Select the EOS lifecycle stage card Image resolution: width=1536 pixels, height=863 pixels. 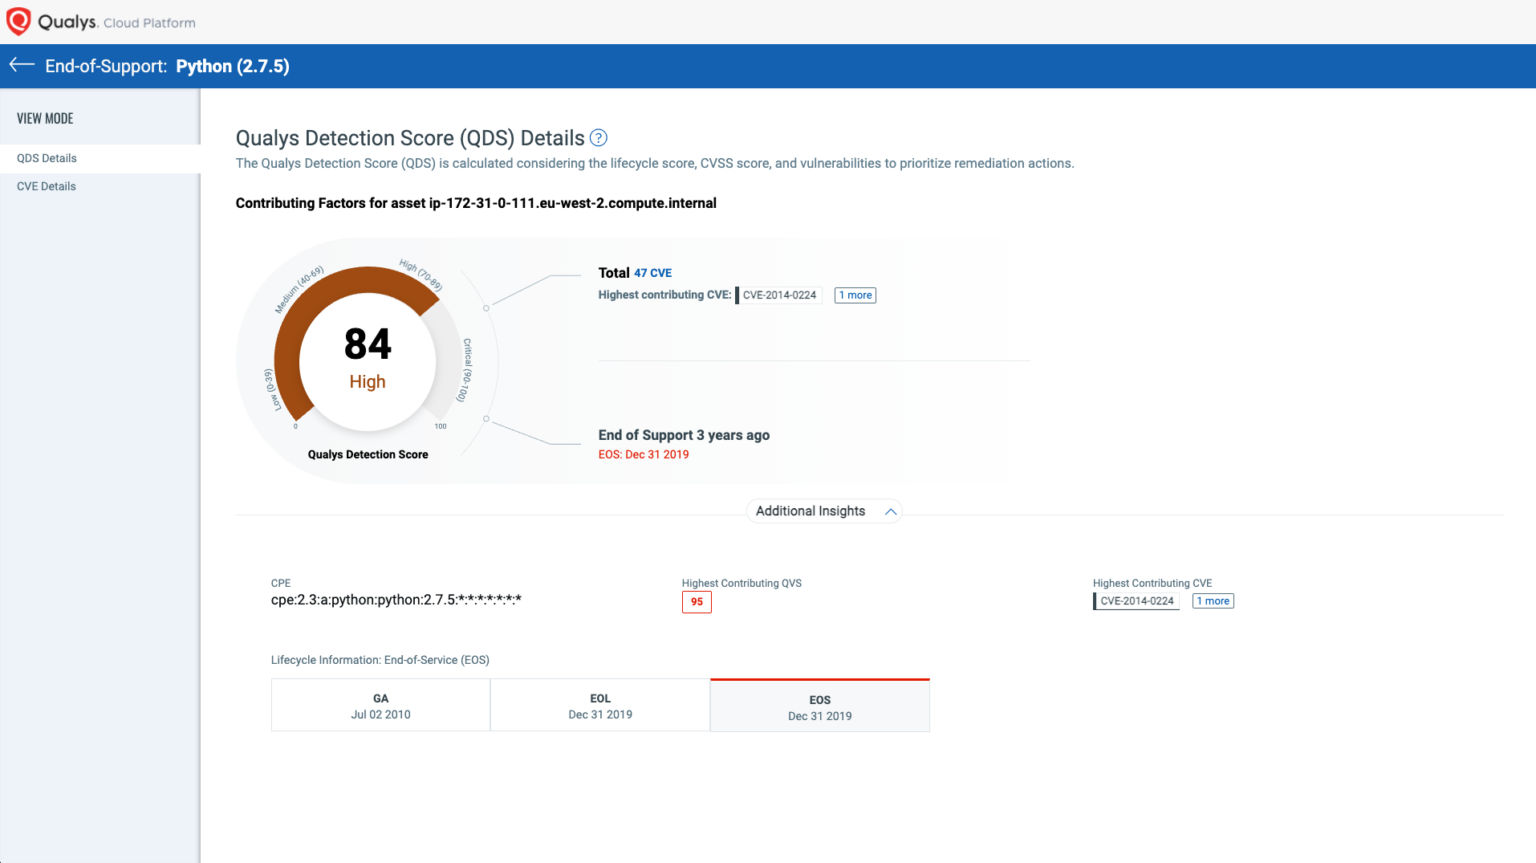pyautogui.click(x=819, y=705)
